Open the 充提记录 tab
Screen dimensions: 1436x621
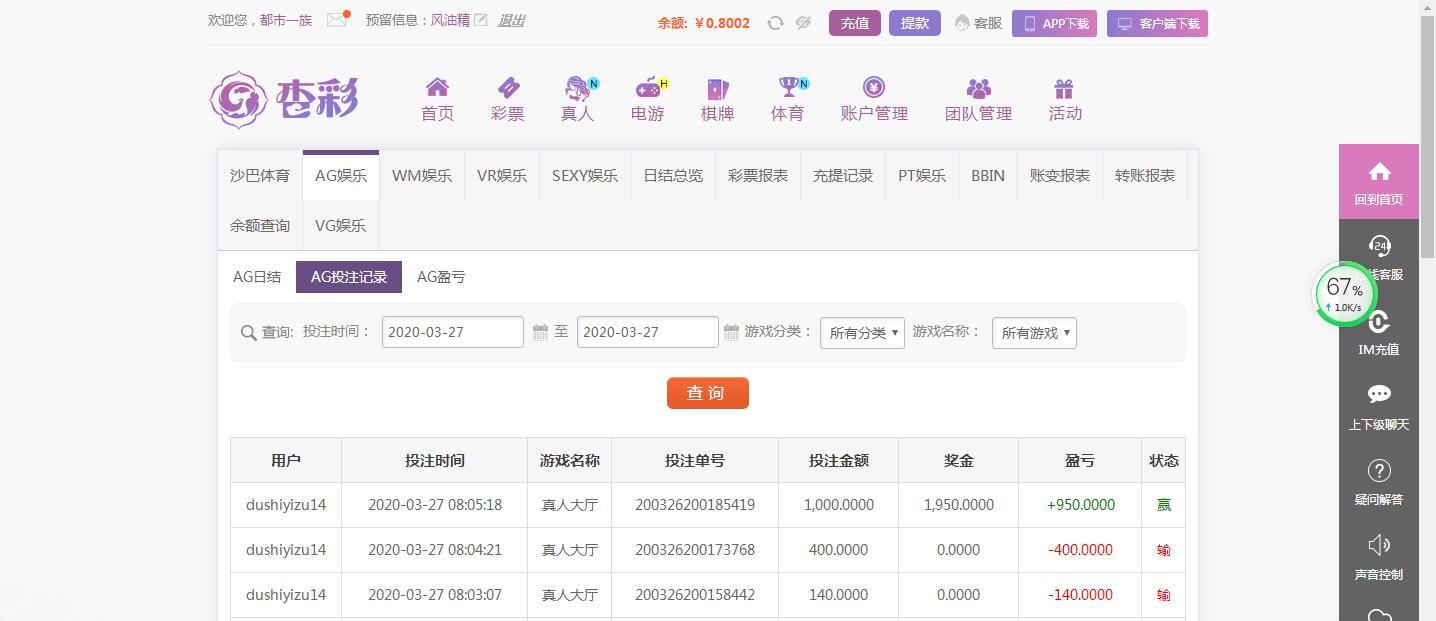click(843, 176)
